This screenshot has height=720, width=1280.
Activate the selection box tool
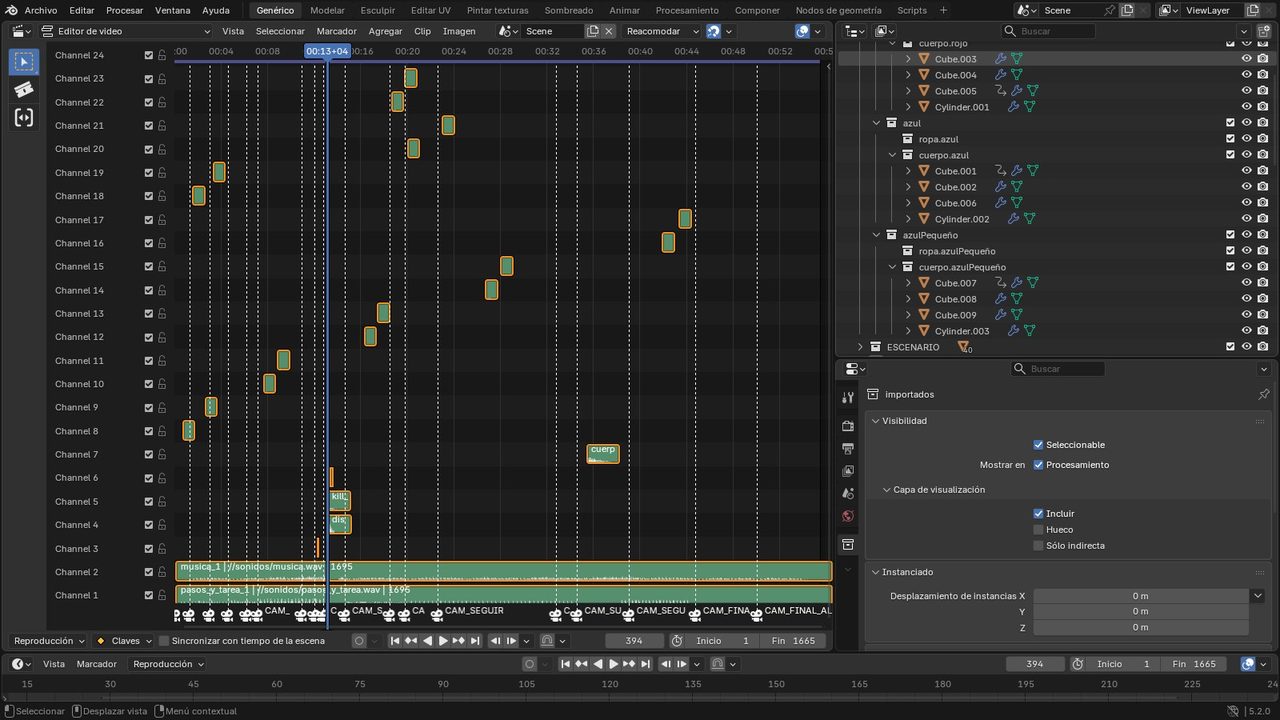24,62
